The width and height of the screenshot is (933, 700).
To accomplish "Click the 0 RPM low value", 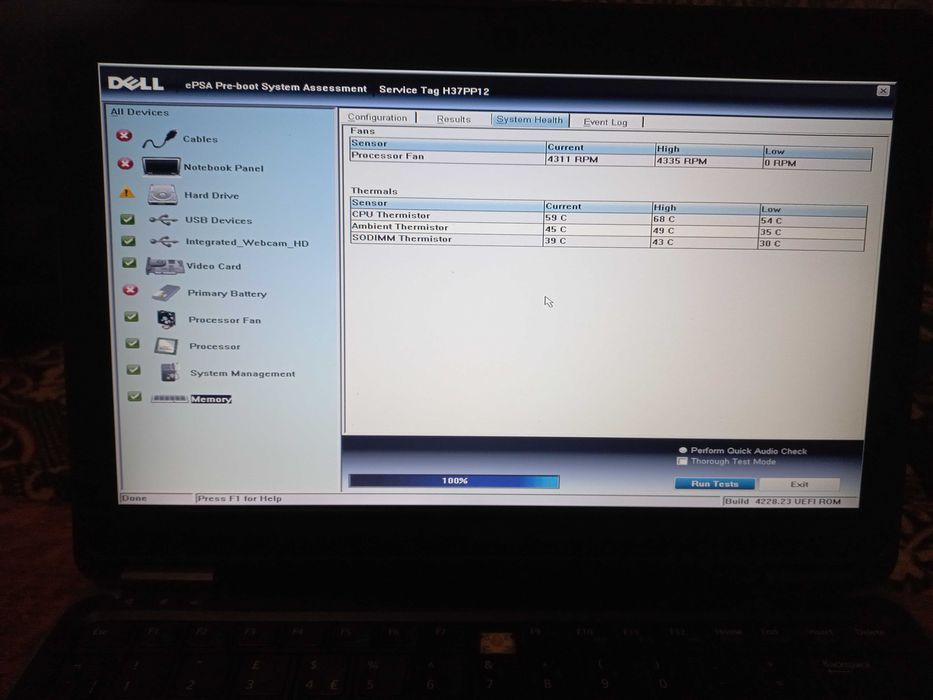I will [780, 163].
